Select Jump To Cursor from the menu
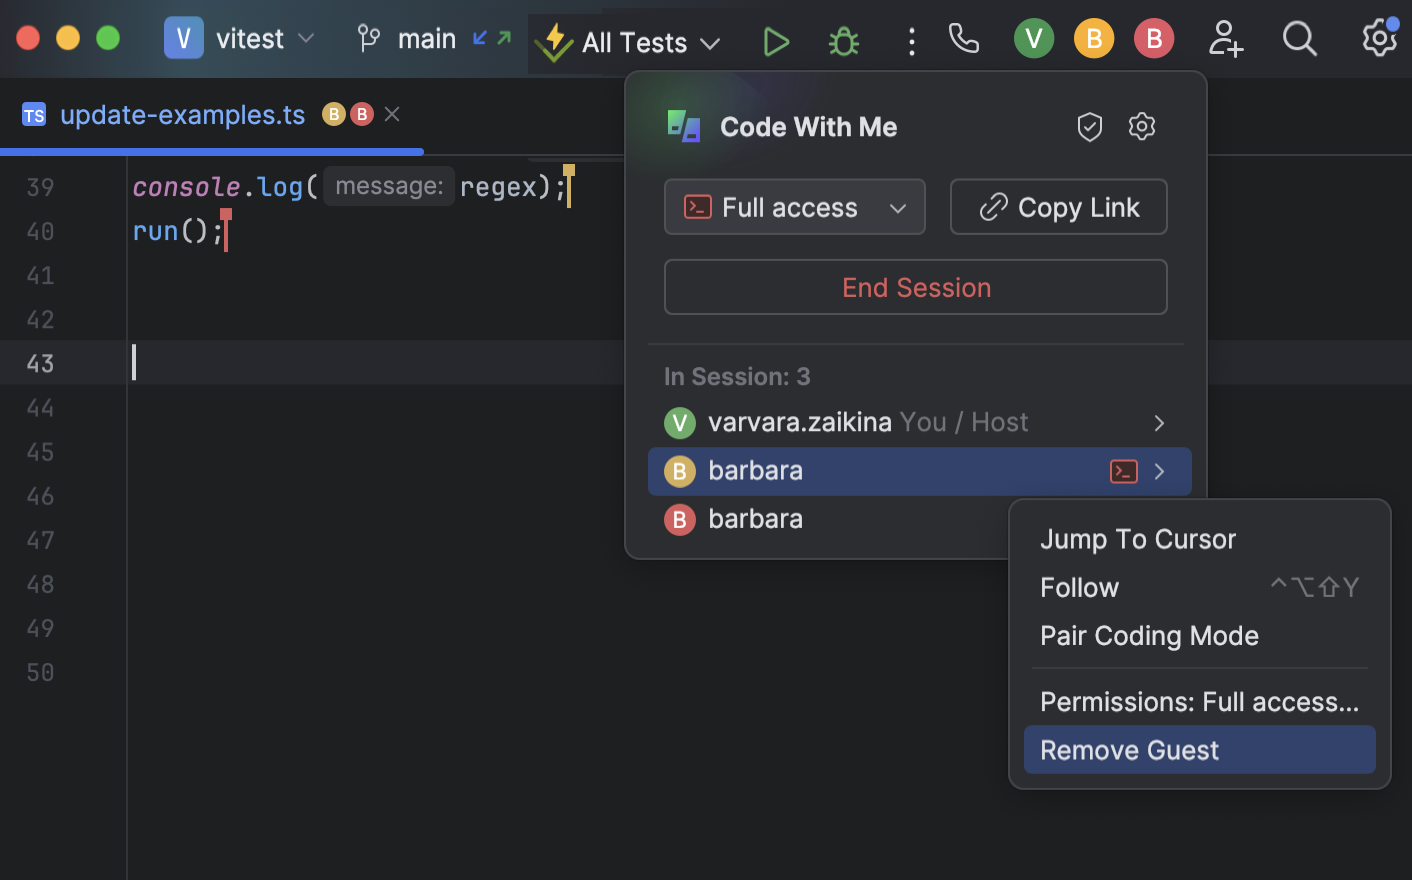Viewport: 1412px width, 880px height. coord(1138,539)
